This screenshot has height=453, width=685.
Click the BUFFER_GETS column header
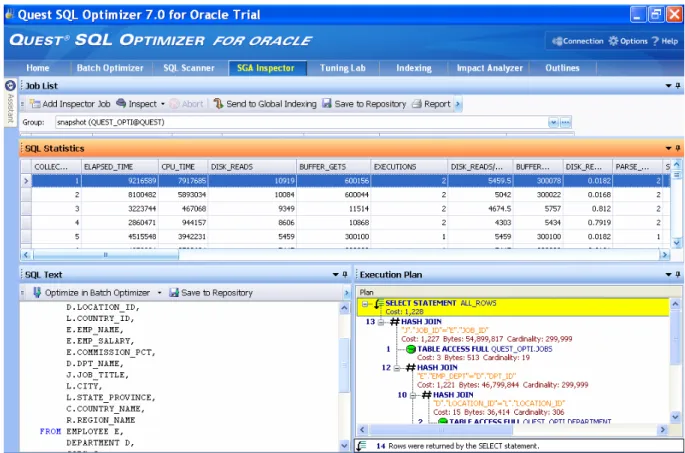point(333,167)
